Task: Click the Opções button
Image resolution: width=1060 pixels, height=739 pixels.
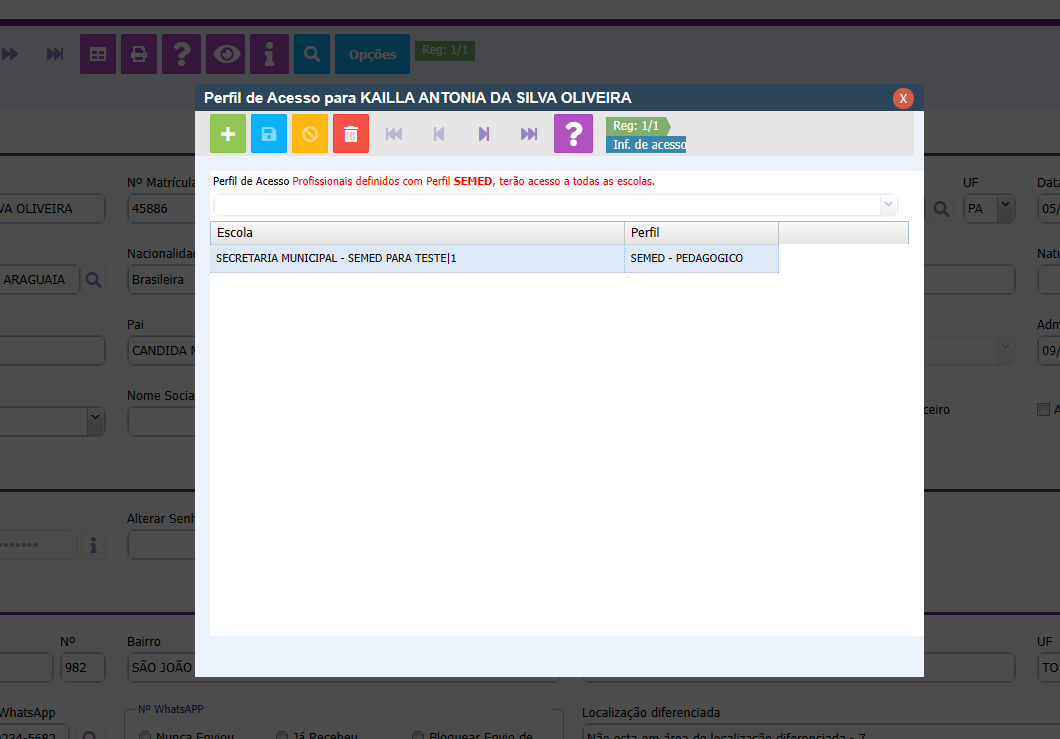Action: [x=372, y=54]
